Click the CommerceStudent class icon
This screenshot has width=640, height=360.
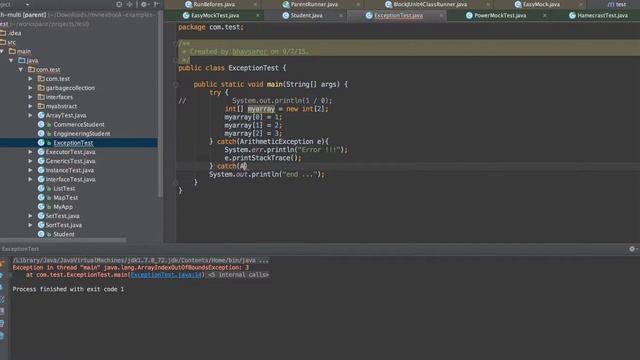tap(41, 124)
